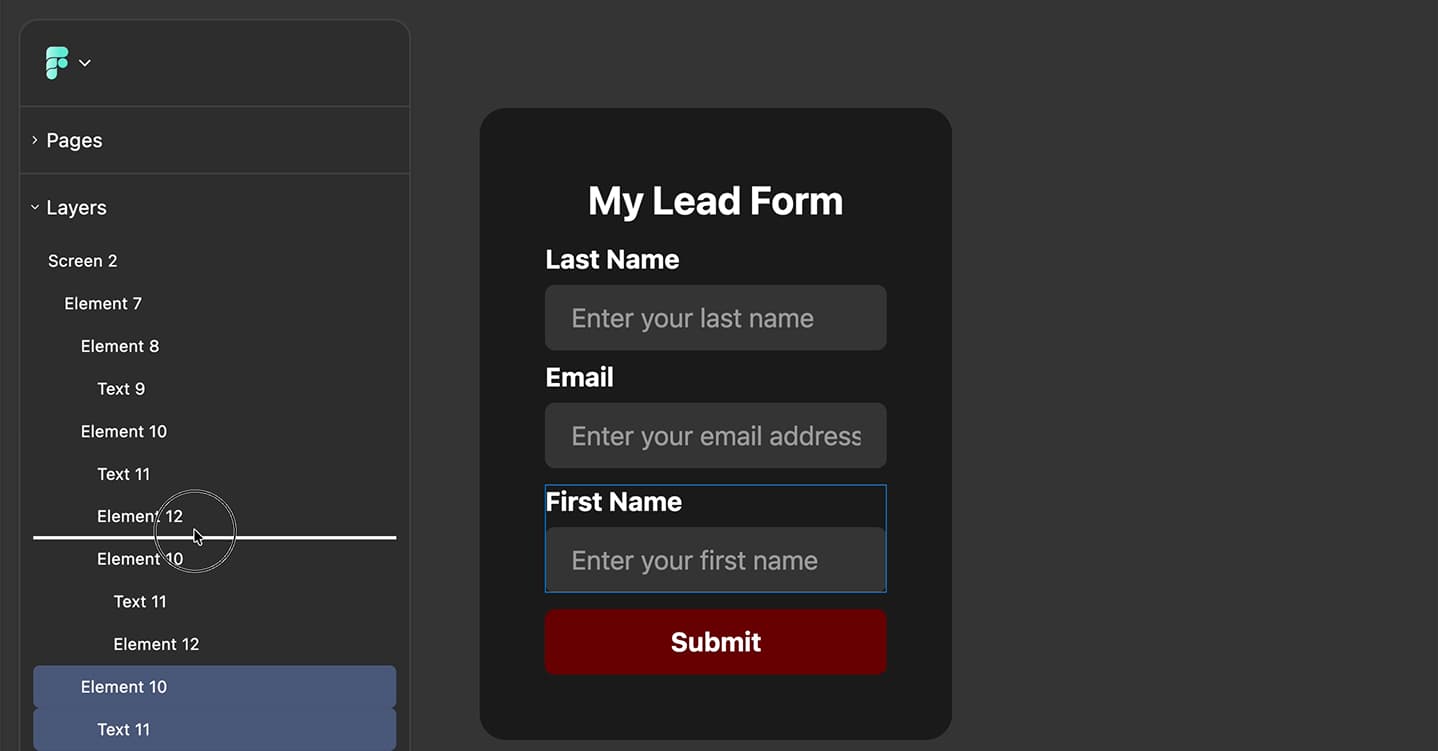This screenshot has height=751, width=1438.
Task: Select the Element 10 layer directly below Text 9
Action: point(124,432)
